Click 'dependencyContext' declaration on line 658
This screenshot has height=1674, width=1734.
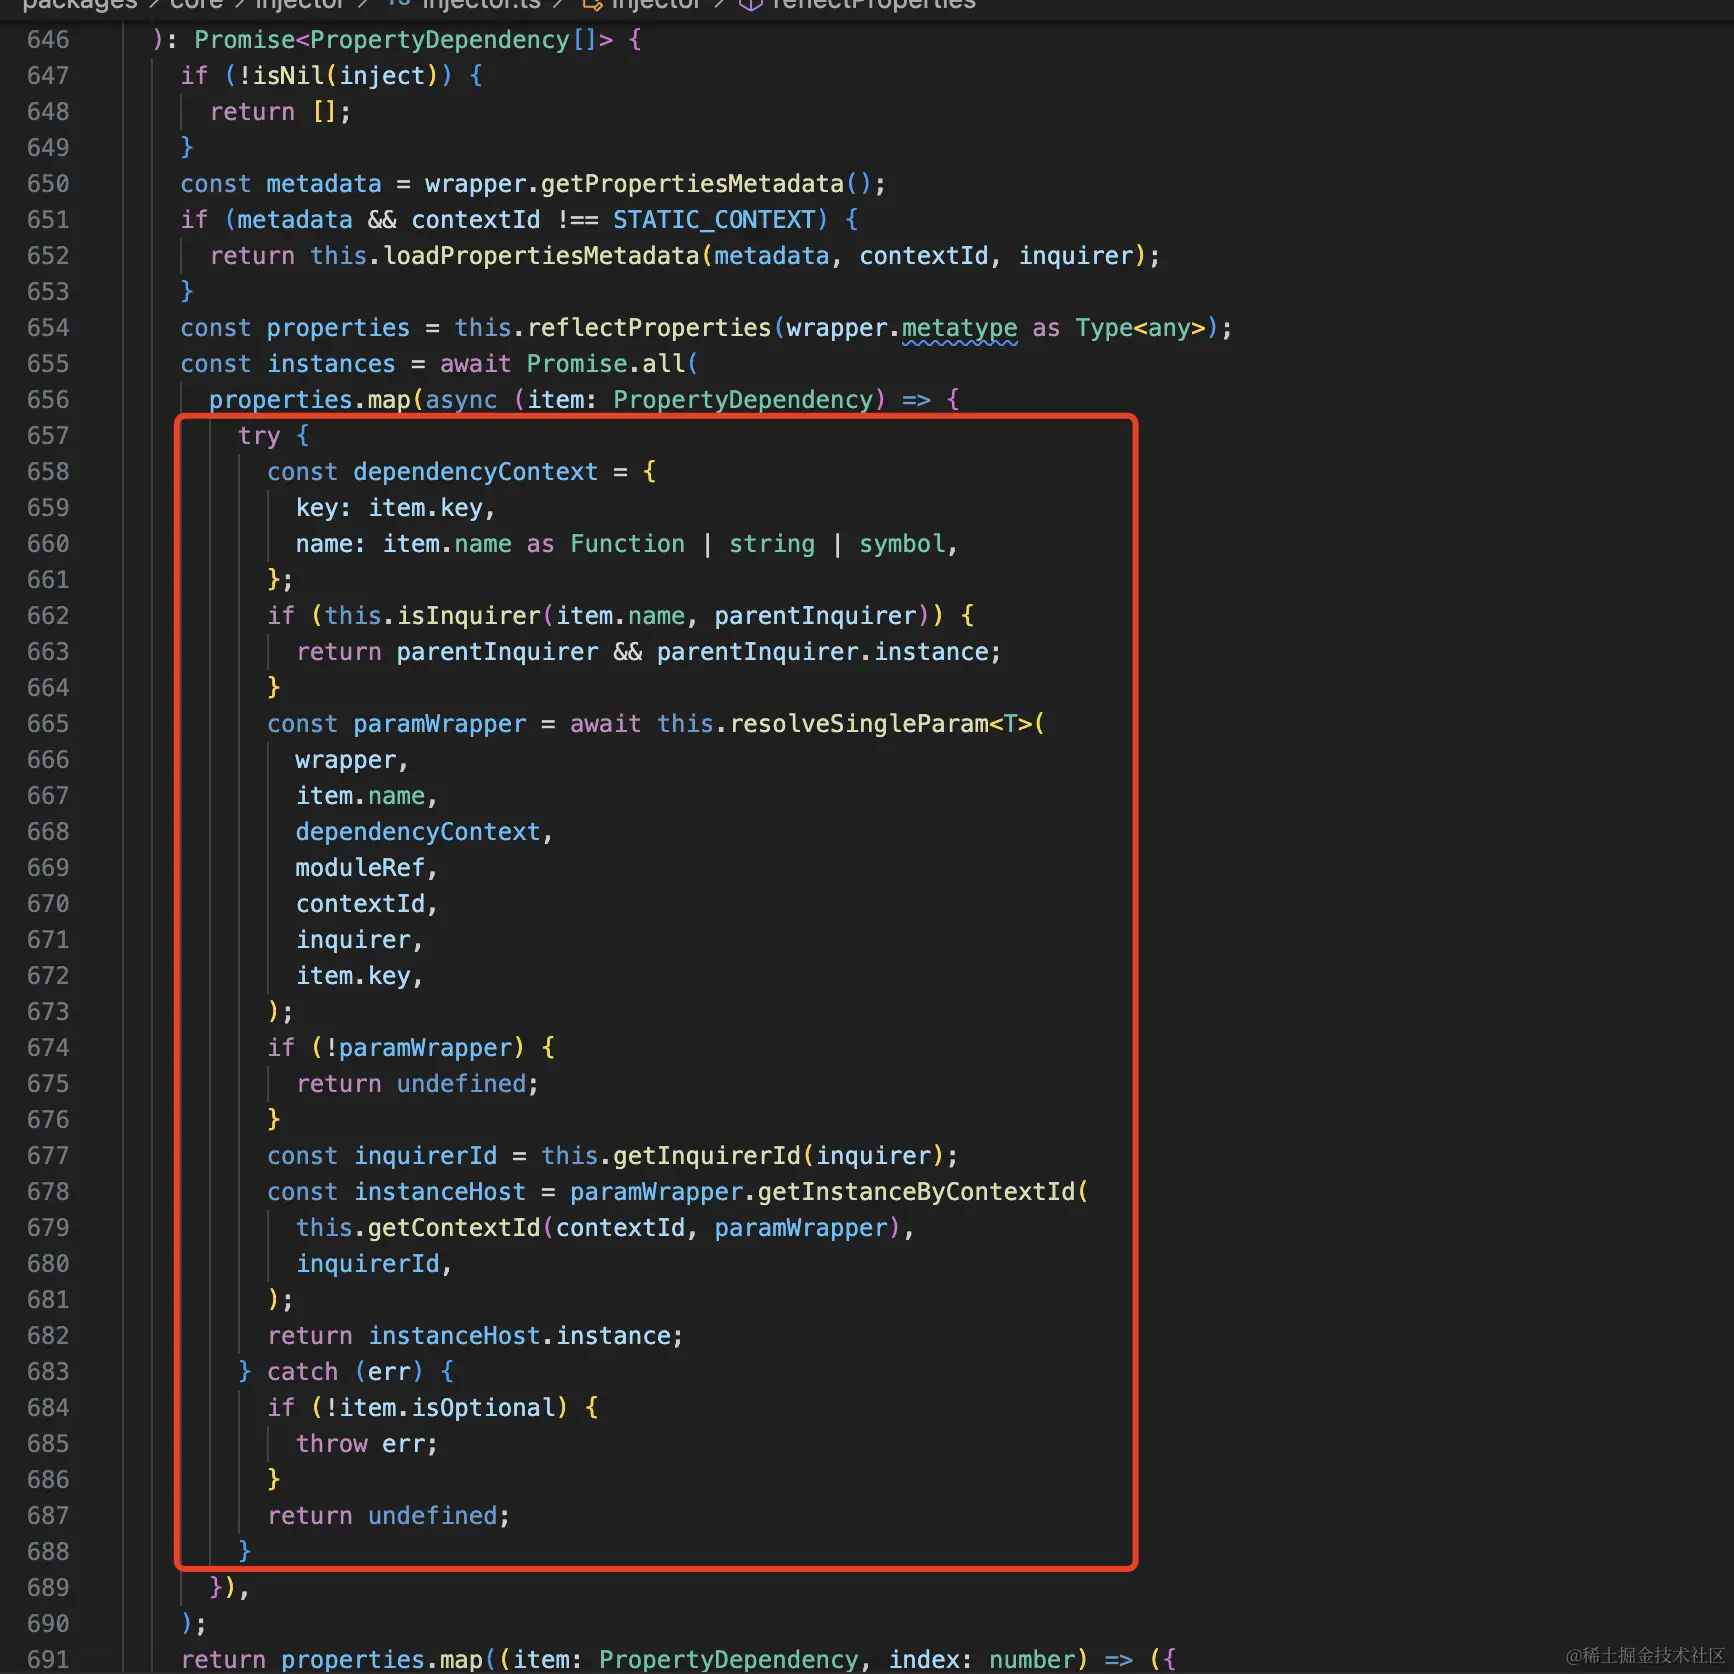click(x=475, y=472)
